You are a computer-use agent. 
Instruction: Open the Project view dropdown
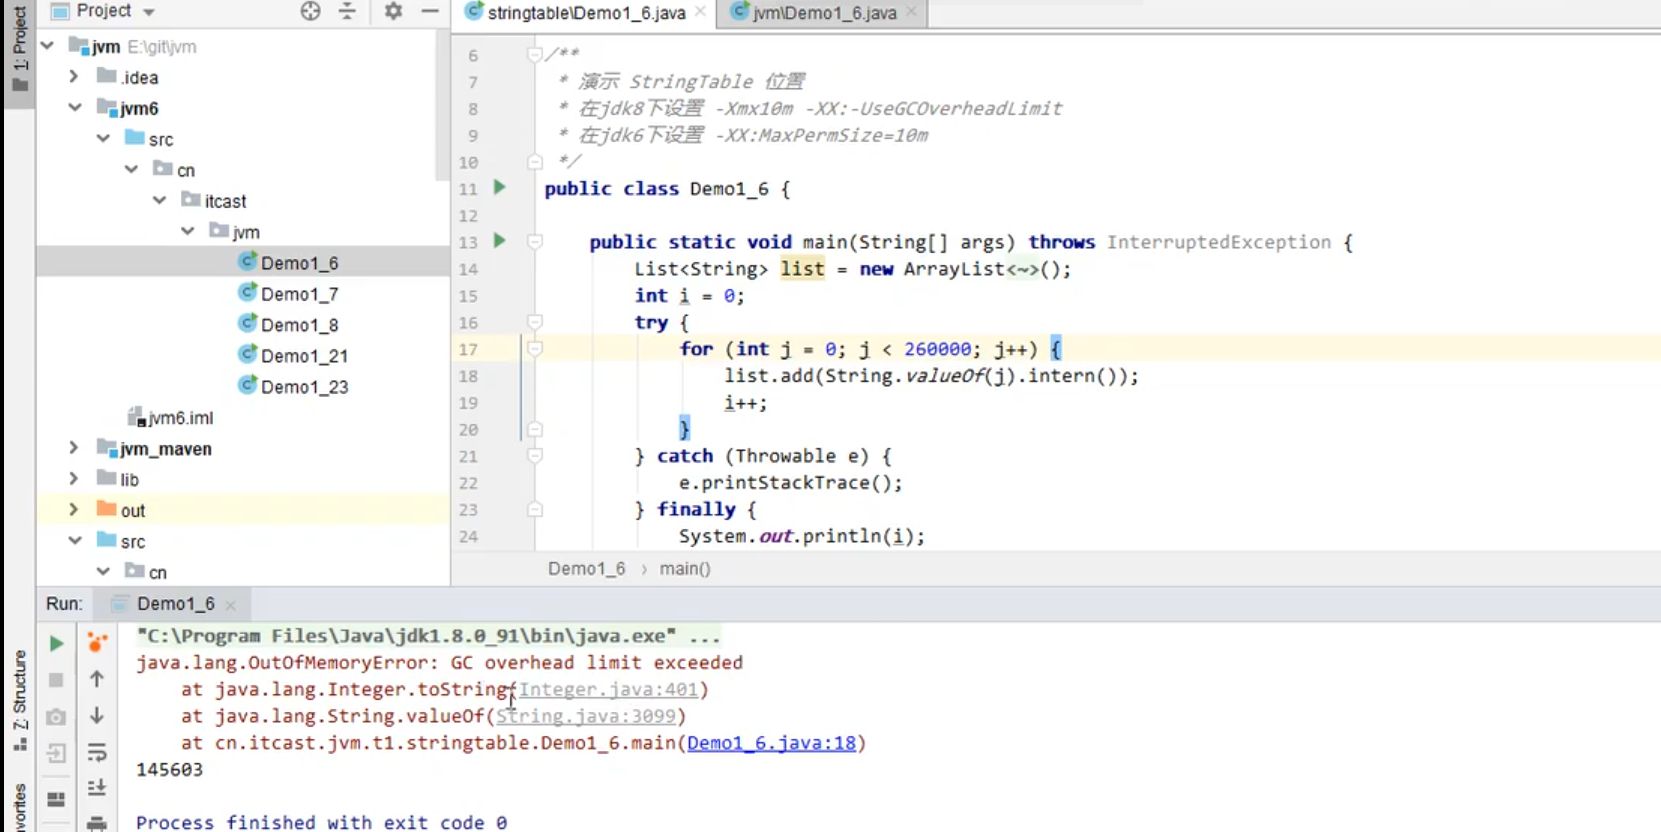pos(149,12)
